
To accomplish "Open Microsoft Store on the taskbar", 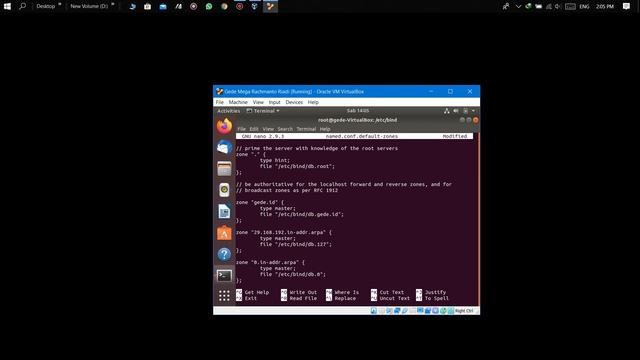I will click(147, 6).
